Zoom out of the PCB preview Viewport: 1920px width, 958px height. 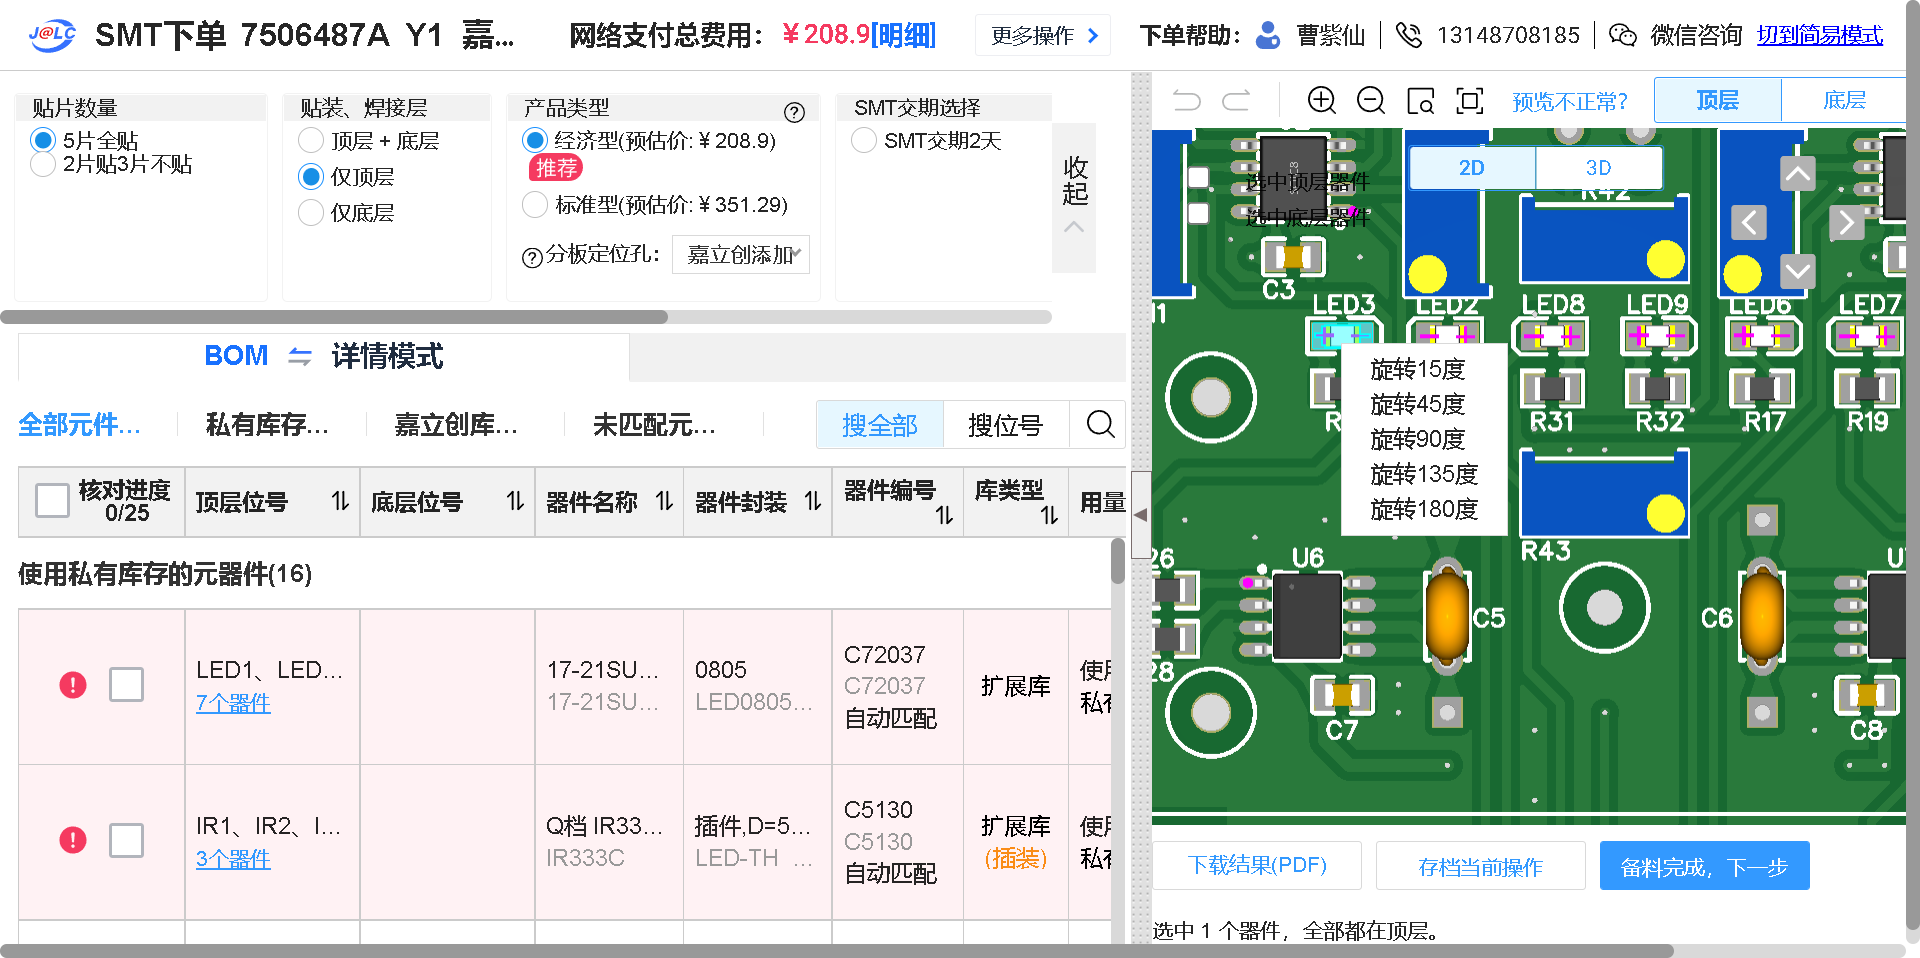1370,100
